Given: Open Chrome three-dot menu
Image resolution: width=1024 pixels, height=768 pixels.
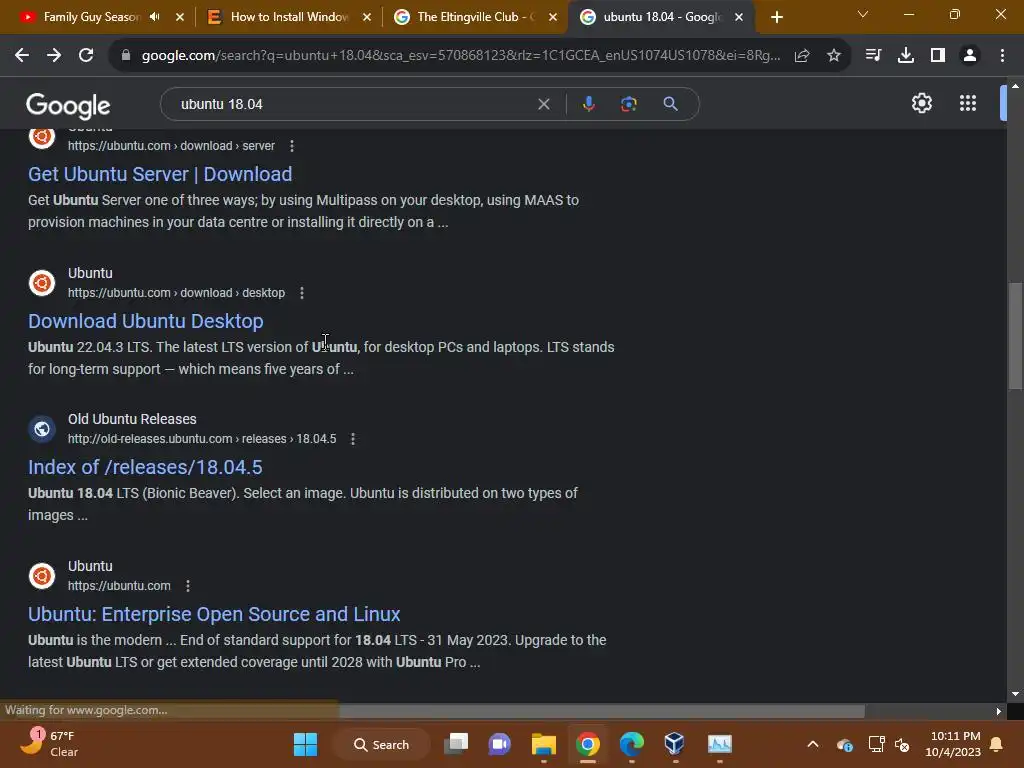Looking at the screenshot, I should (x=1002, y=56).
